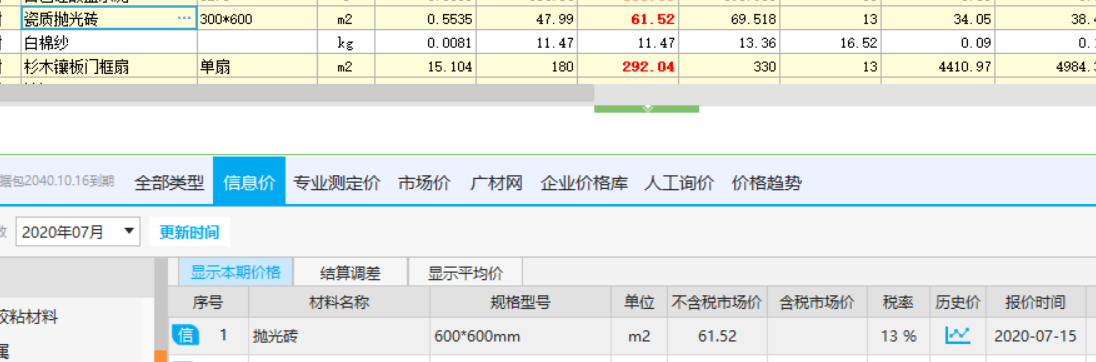This screenshot has width=1096, height=362.
Task: Click the 结算调差 button
Action: tap(350, 273)
